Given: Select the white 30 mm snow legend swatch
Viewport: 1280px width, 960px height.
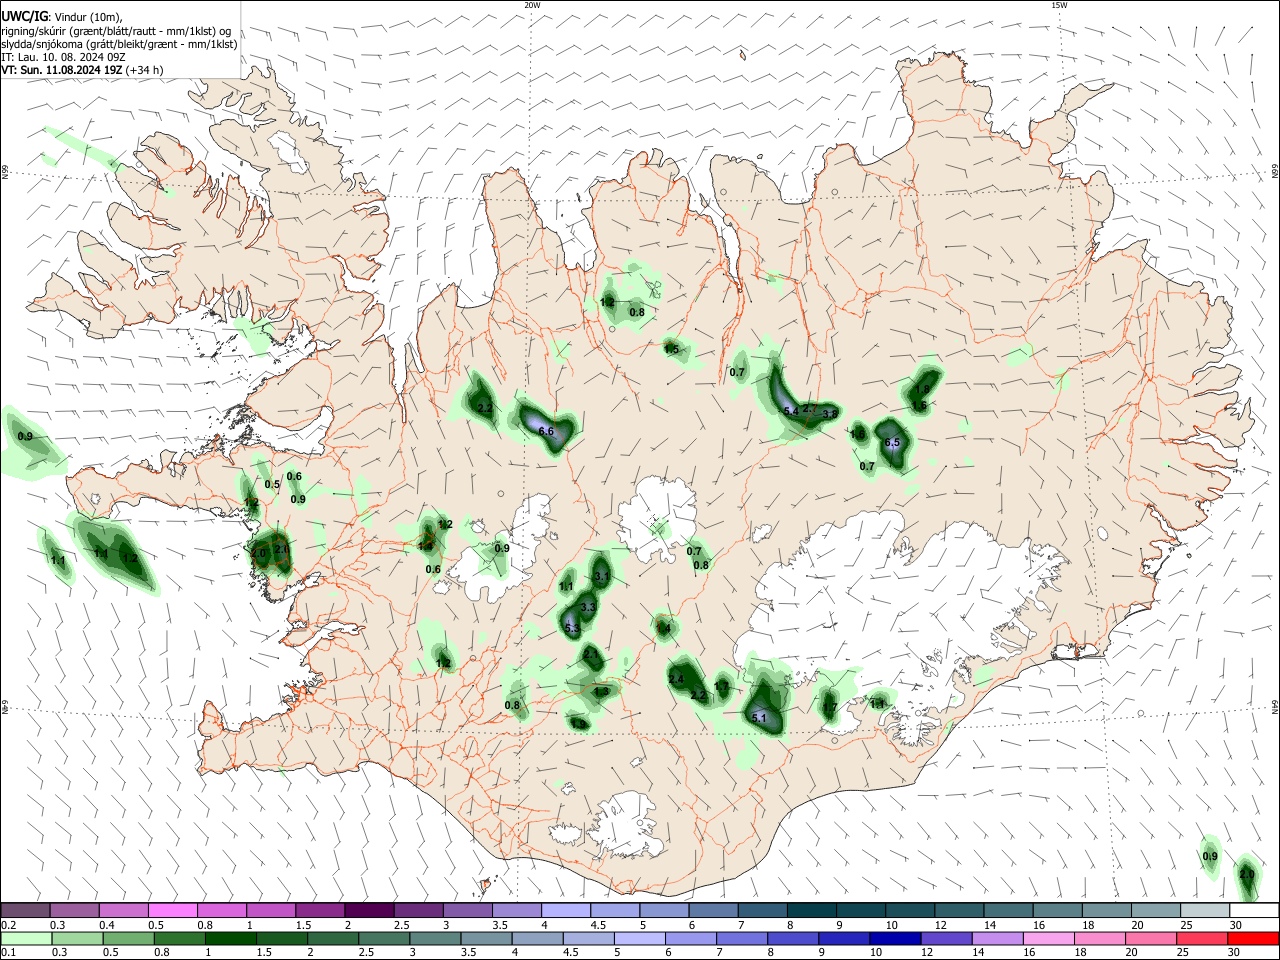Looking at the screenshot, I should click(x=1253, y=911).
